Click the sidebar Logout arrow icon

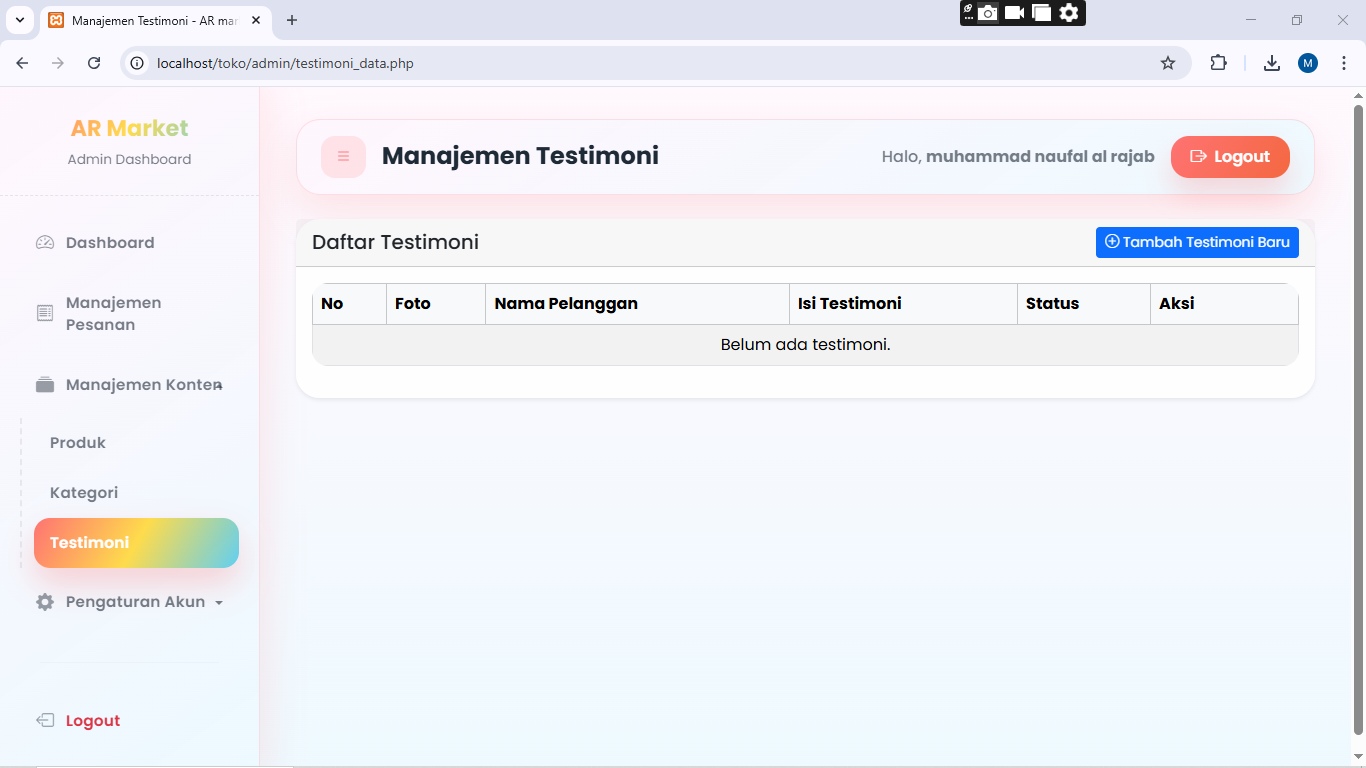click(x=45, y=721)
